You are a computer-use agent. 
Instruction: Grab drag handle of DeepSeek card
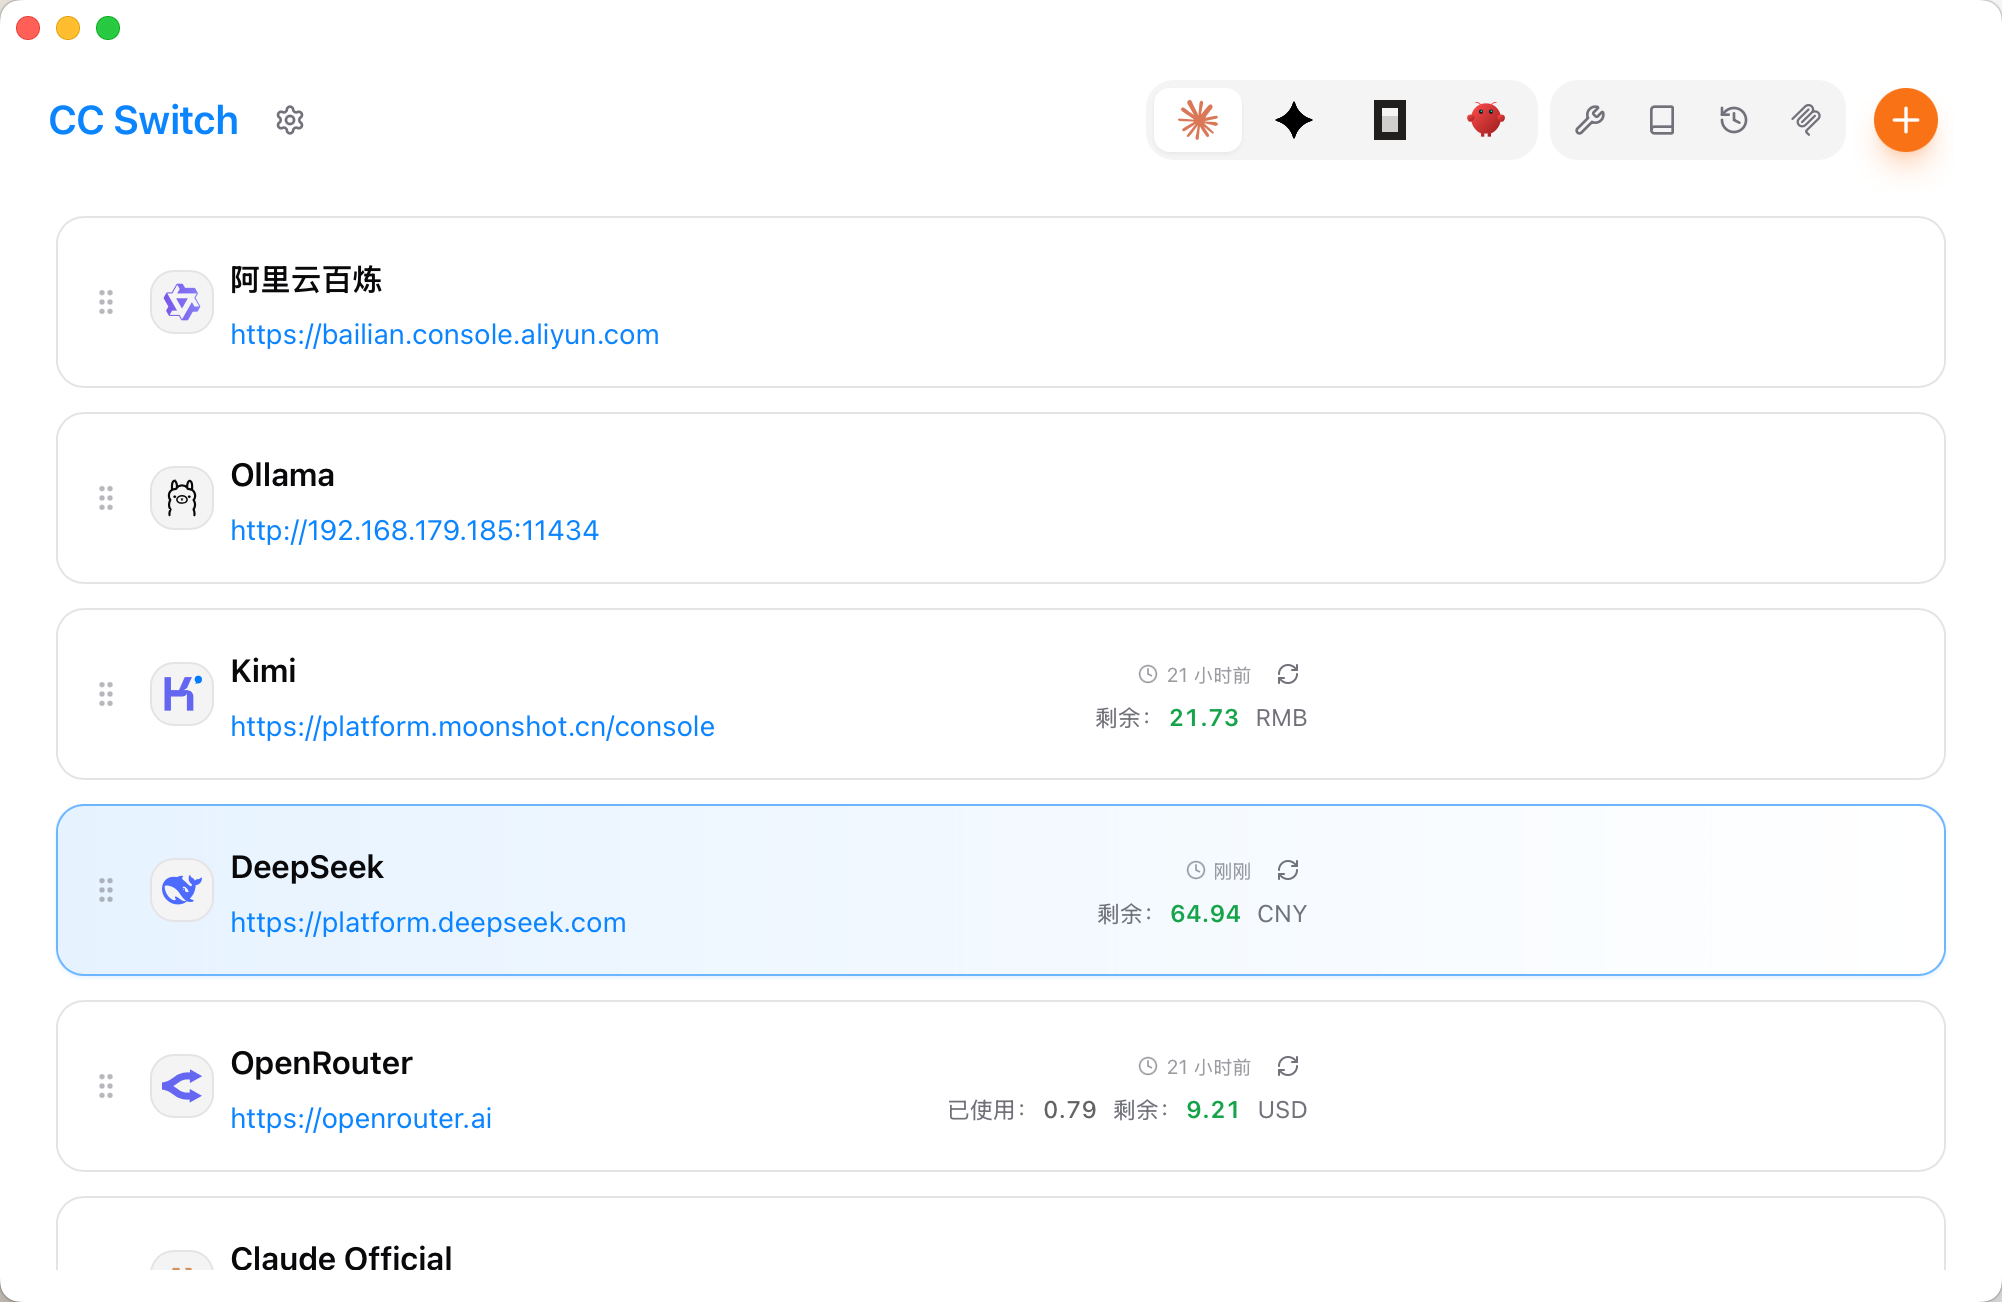[x=106, y=890]
